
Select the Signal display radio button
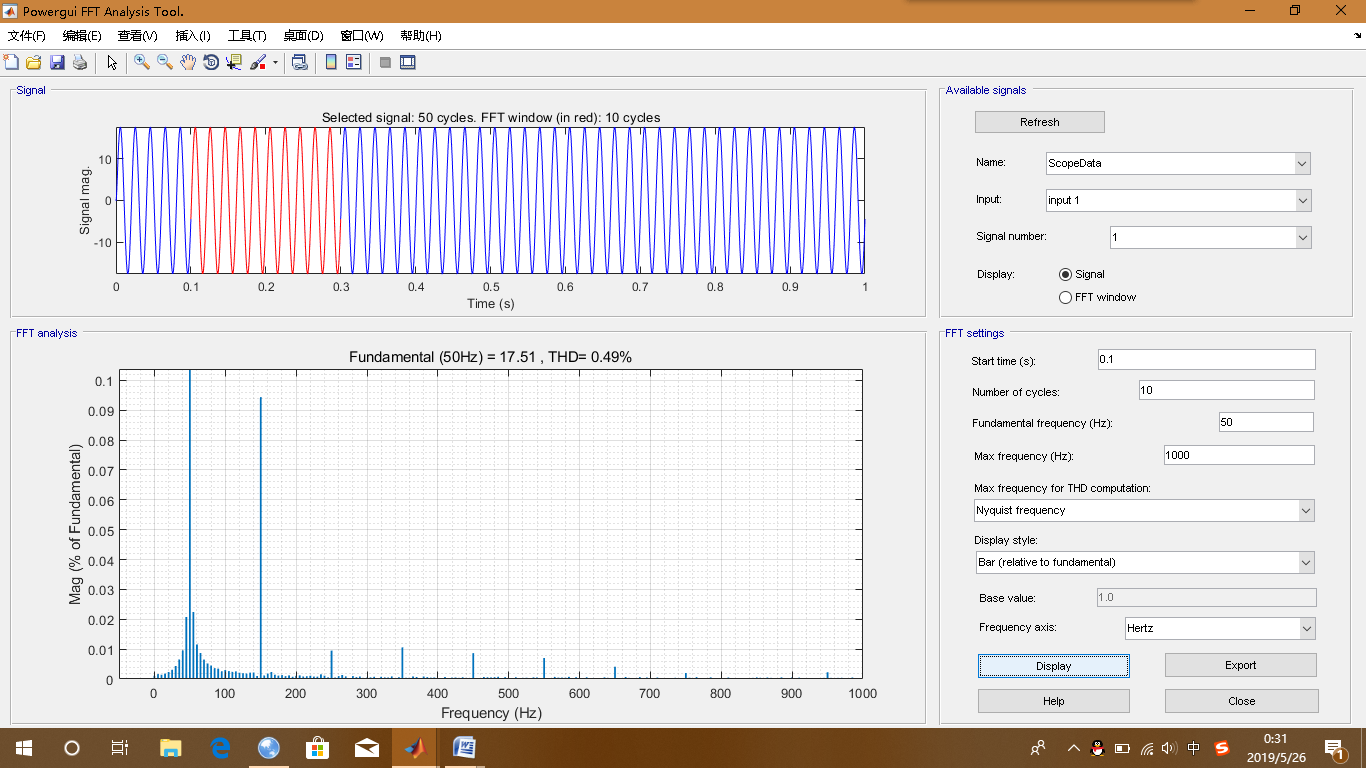pyautogui.click(x=1065, y=274)
